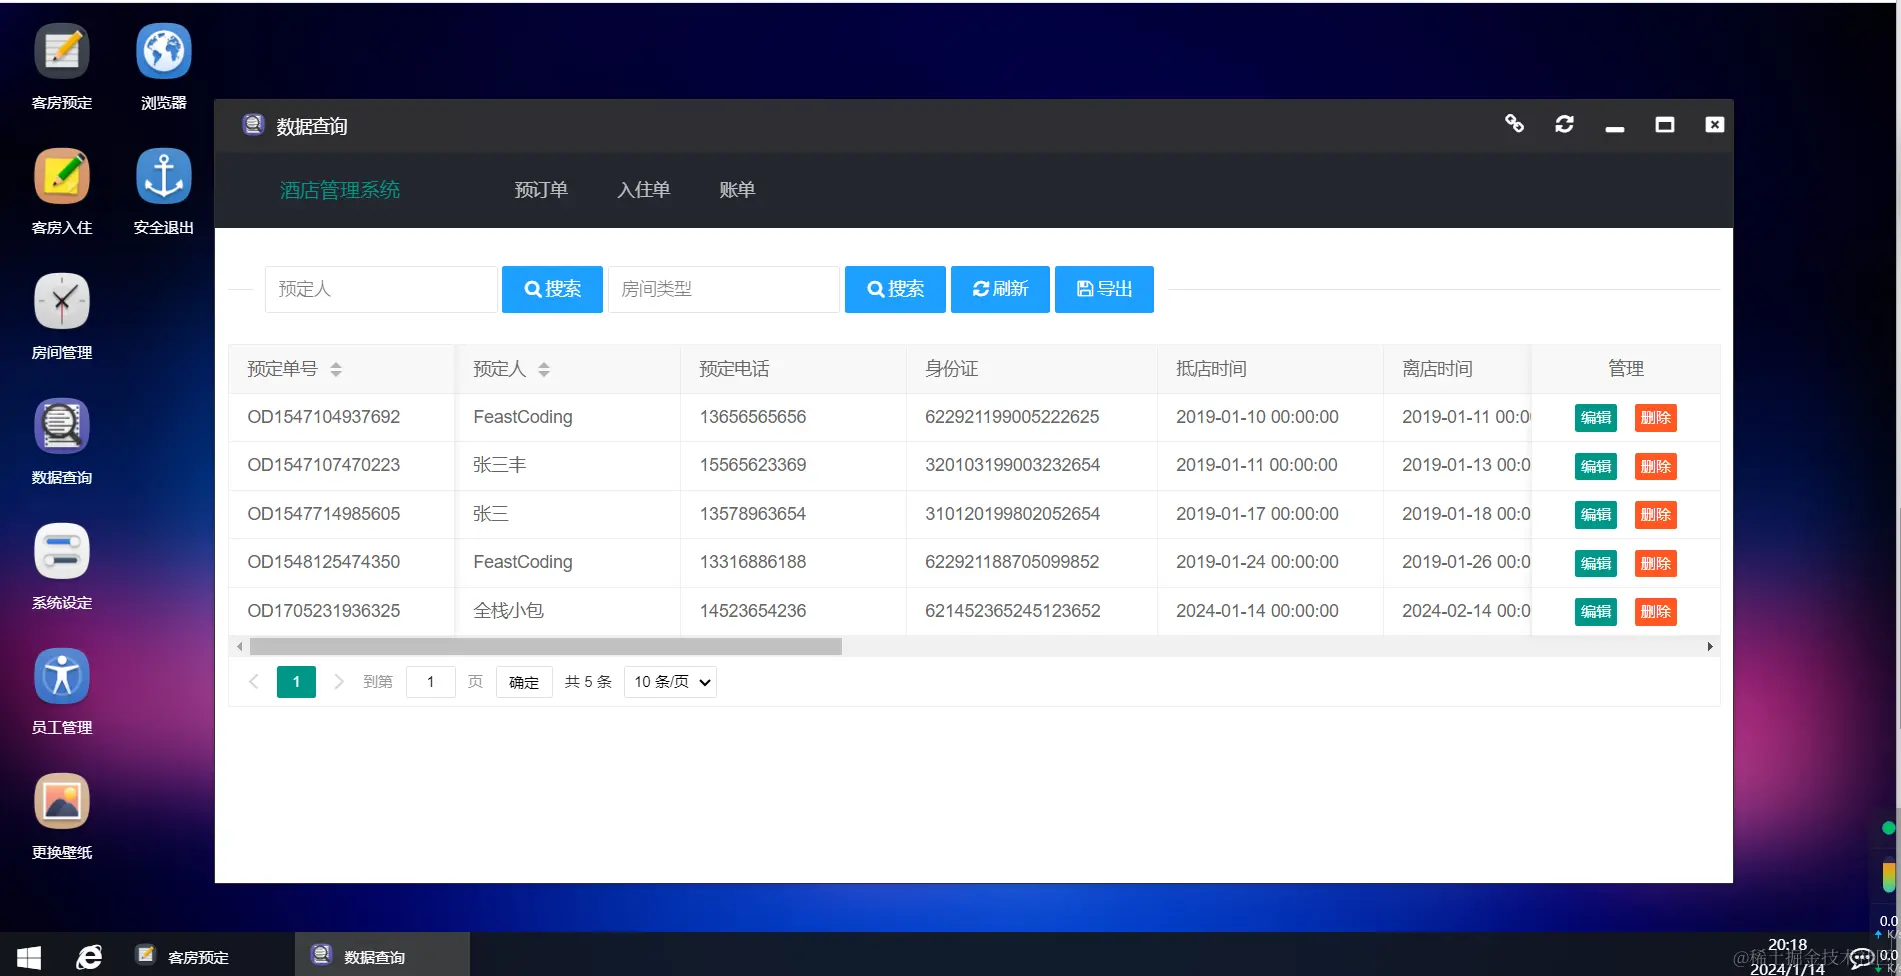The image size is (1901, 976).
Task: Focus the 预定人 search field
Action: click(x=381, y=289)
